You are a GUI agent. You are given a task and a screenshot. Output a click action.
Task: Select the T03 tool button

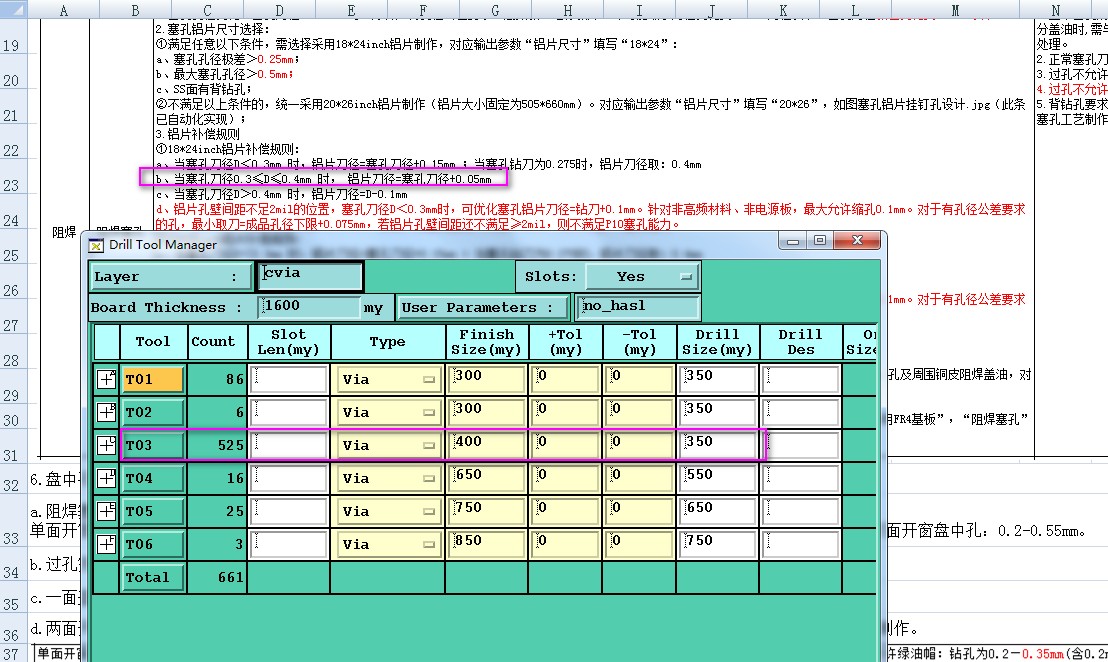153,445
